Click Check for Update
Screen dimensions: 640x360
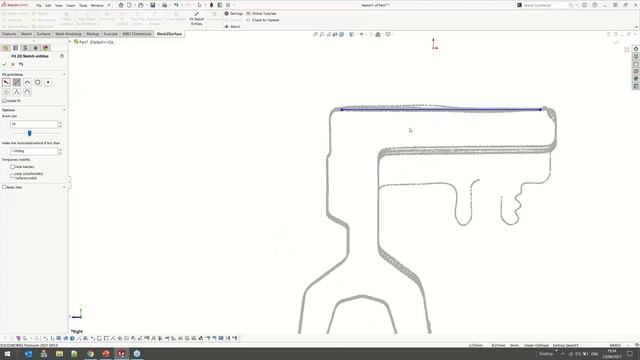click(x=262, y=20)
